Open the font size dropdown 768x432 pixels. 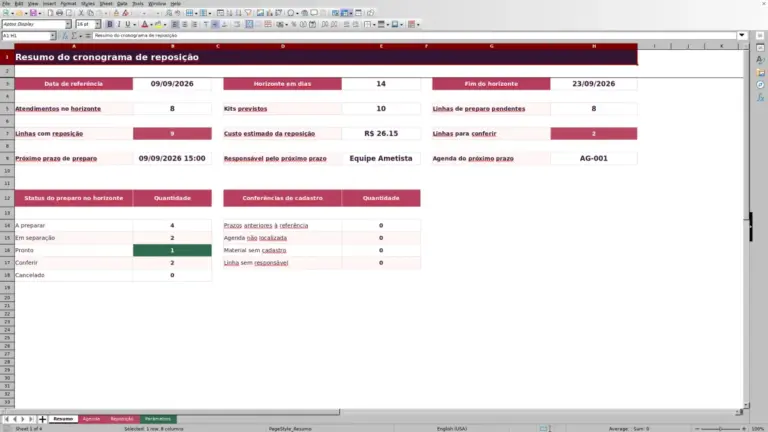pyautogui.click(x=97, y=24)
